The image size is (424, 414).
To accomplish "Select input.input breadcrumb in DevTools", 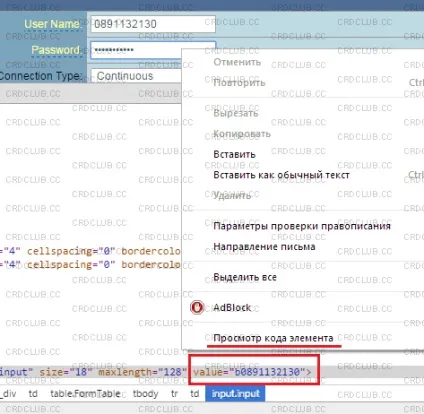I will 235,394.
